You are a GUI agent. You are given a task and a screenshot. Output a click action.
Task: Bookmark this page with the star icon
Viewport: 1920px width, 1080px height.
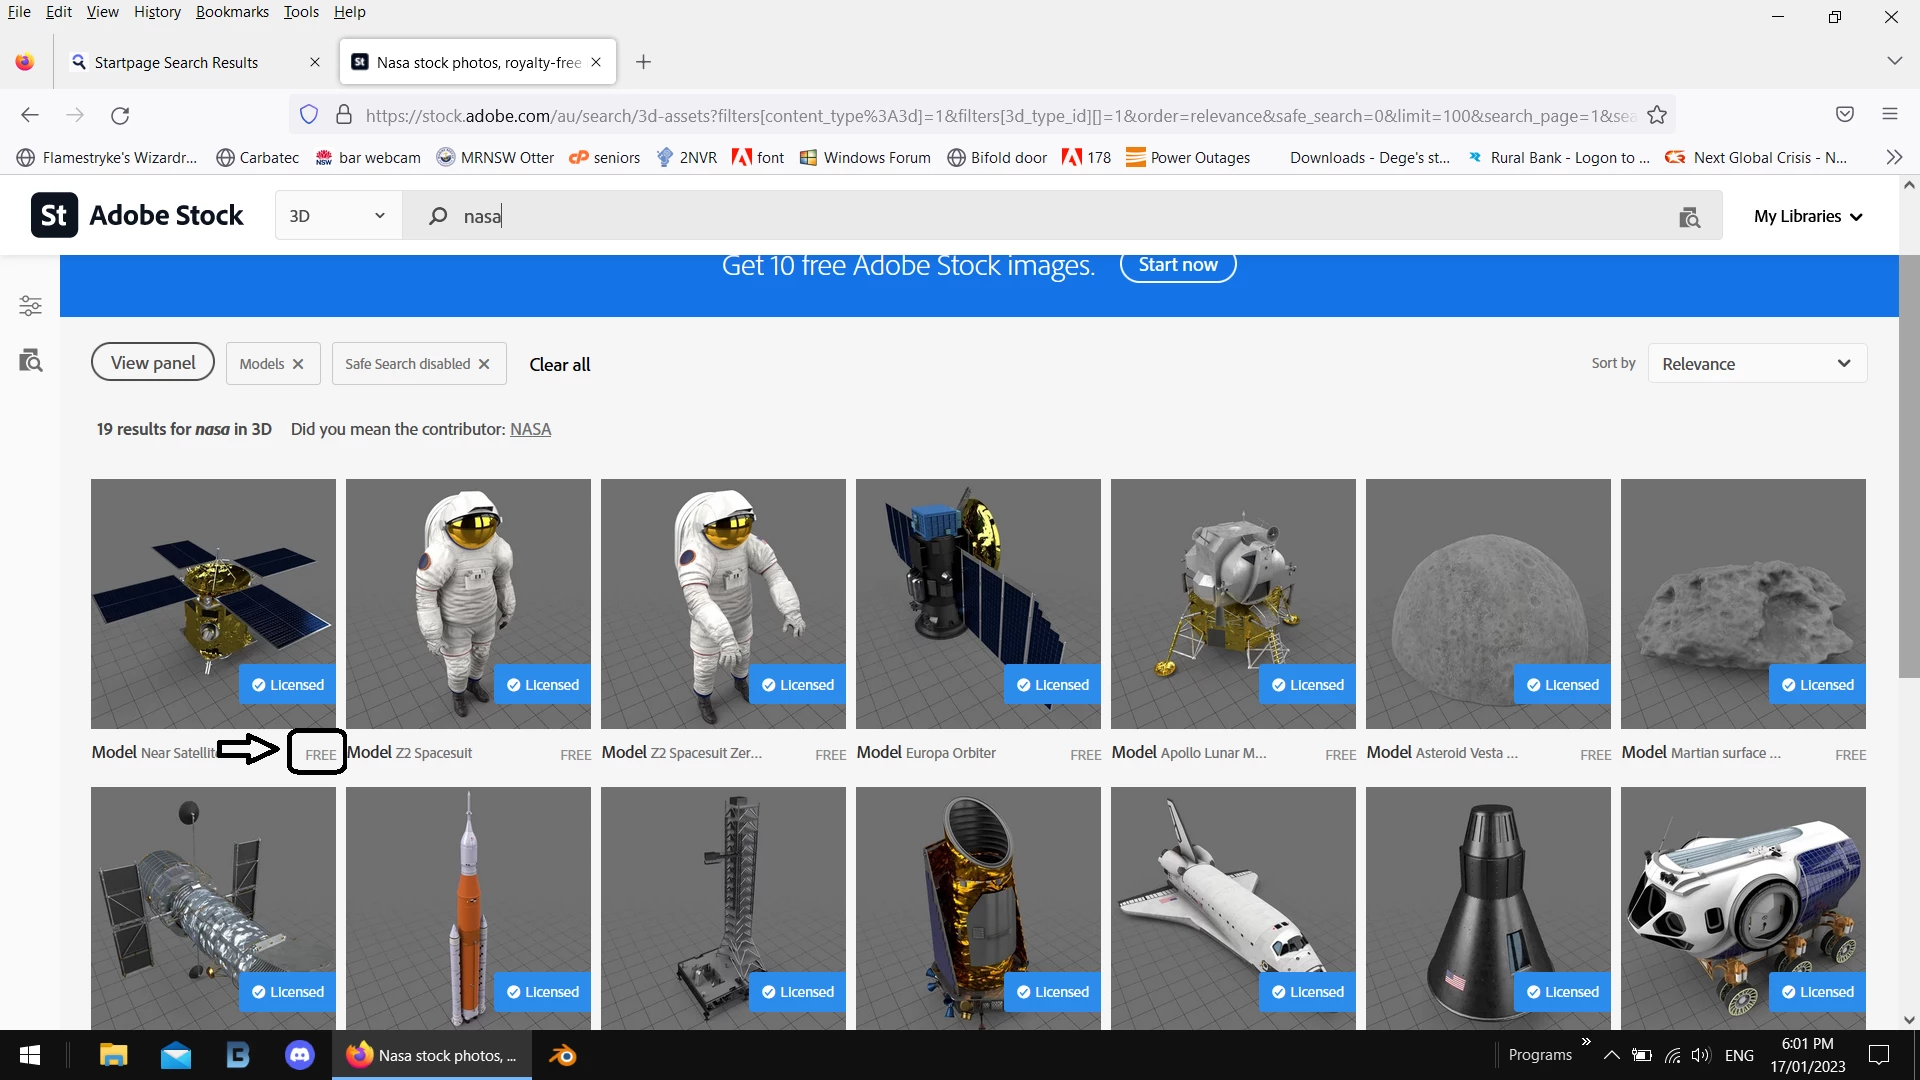coord(1657,115)
